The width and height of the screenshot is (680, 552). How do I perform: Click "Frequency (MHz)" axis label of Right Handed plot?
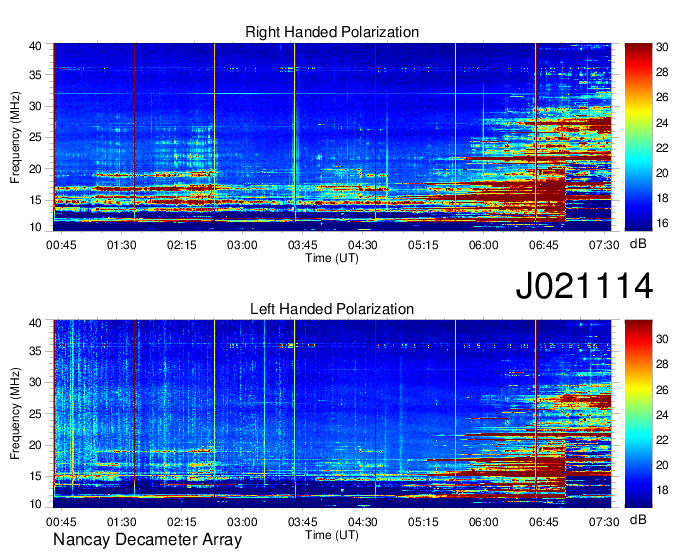(15, 137)
